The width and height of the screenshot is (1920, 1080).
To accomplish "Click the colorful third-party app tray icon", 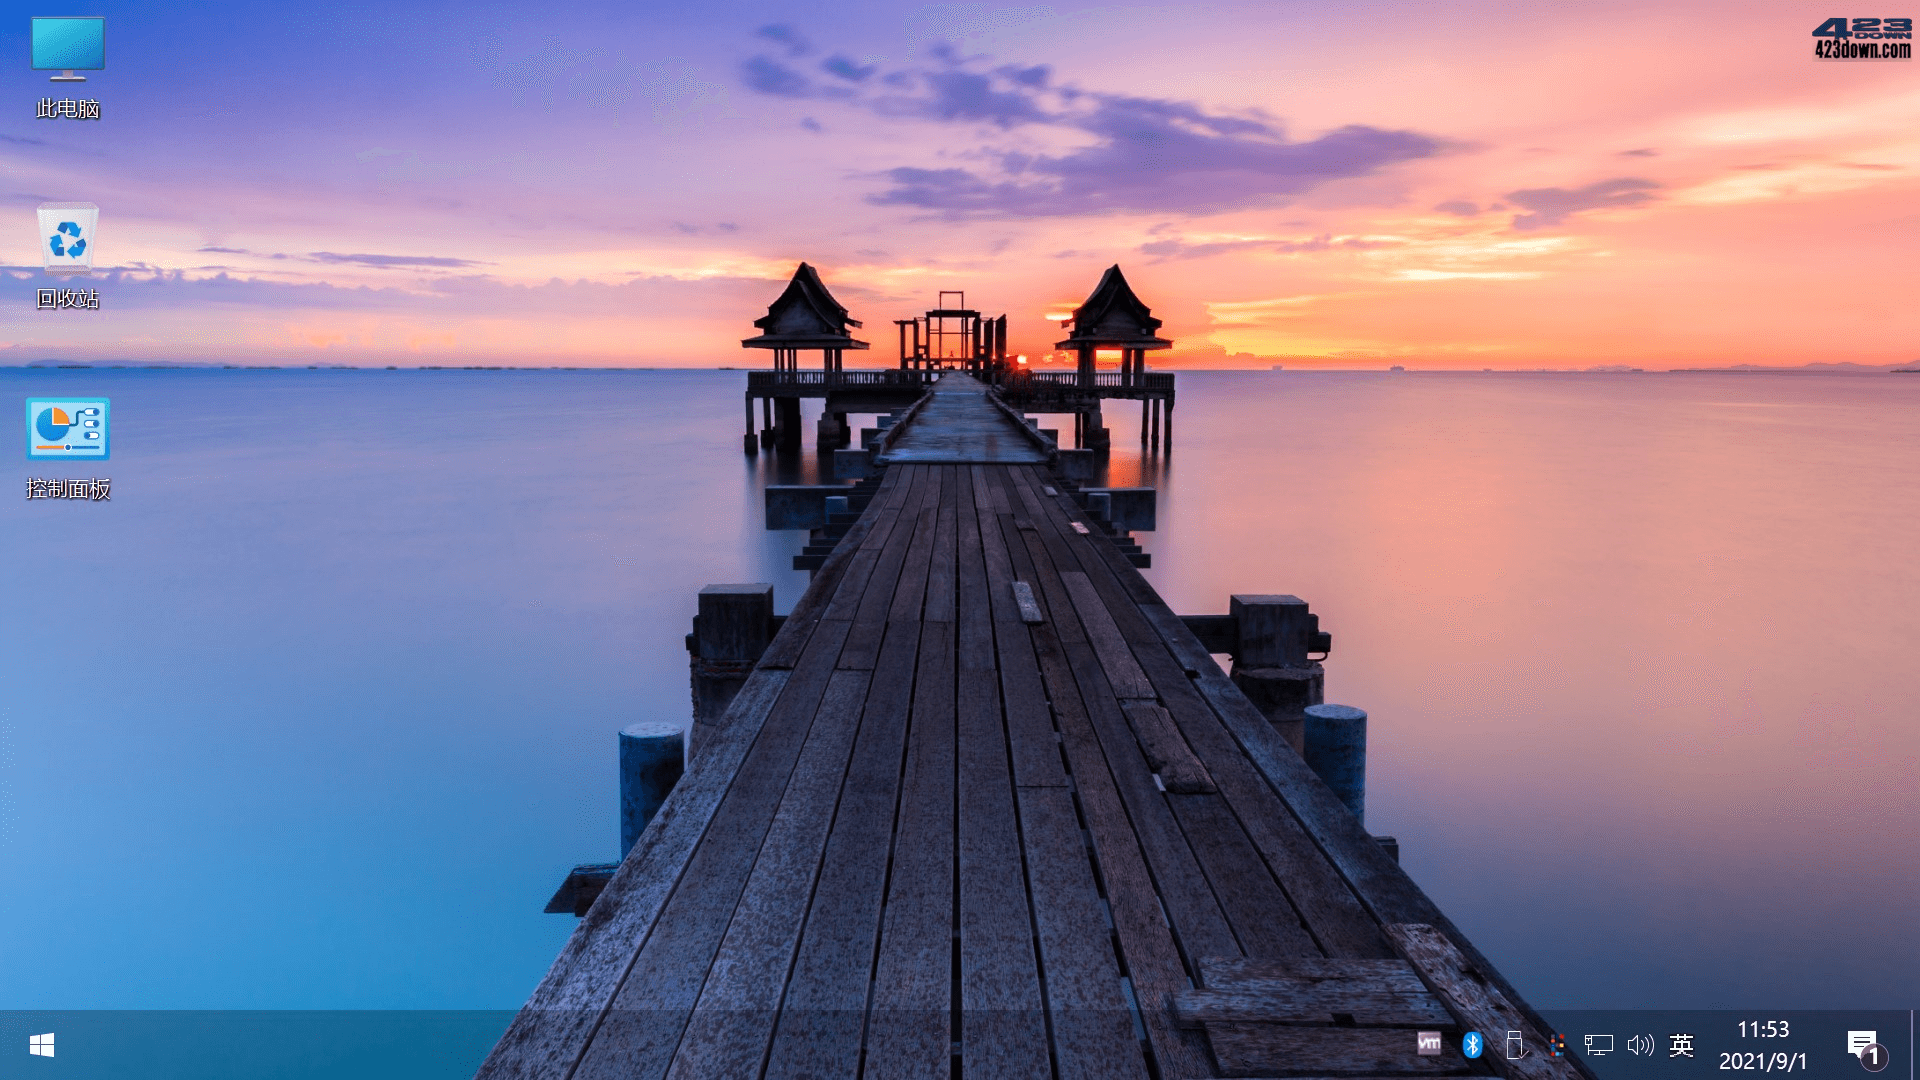I will click(1556, 1044).
